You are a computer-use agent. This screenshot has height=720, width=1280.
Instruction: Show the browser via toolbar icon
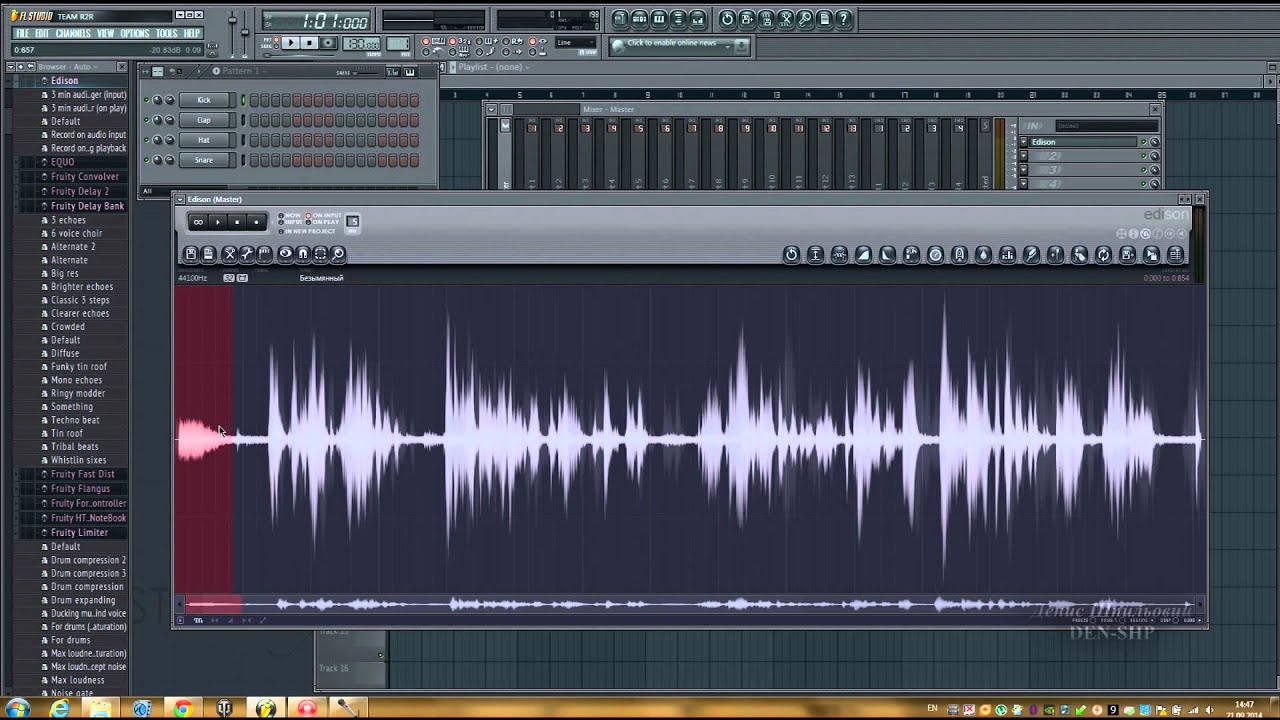[678, 19]
